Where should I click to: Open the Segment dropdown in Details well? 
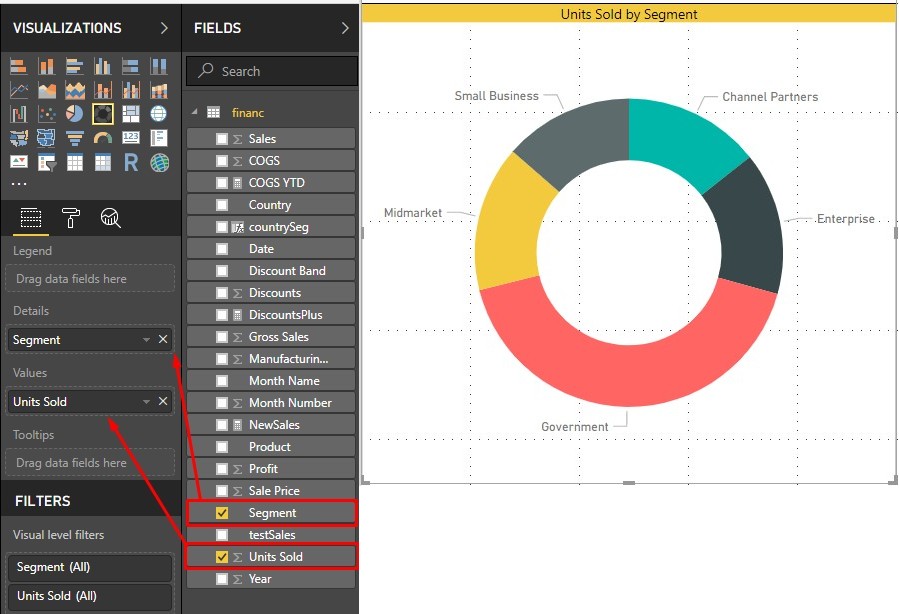(146, 340)
